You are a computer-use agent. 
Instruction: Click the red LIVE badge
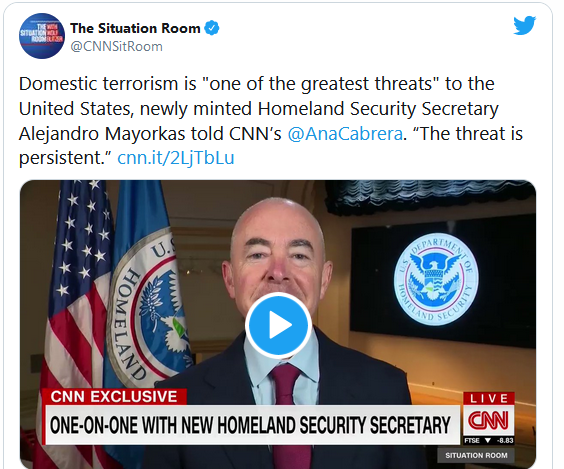[488, 399]
